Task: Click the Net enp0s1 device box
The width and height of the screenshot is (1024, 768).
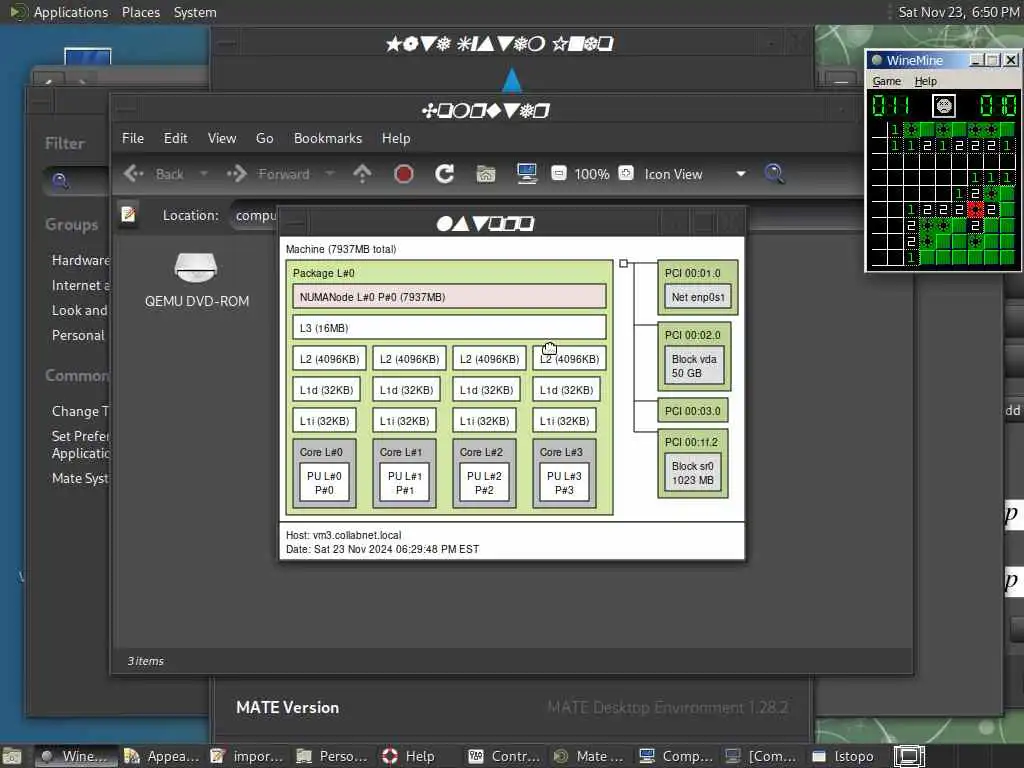Action: pos(697,297)
